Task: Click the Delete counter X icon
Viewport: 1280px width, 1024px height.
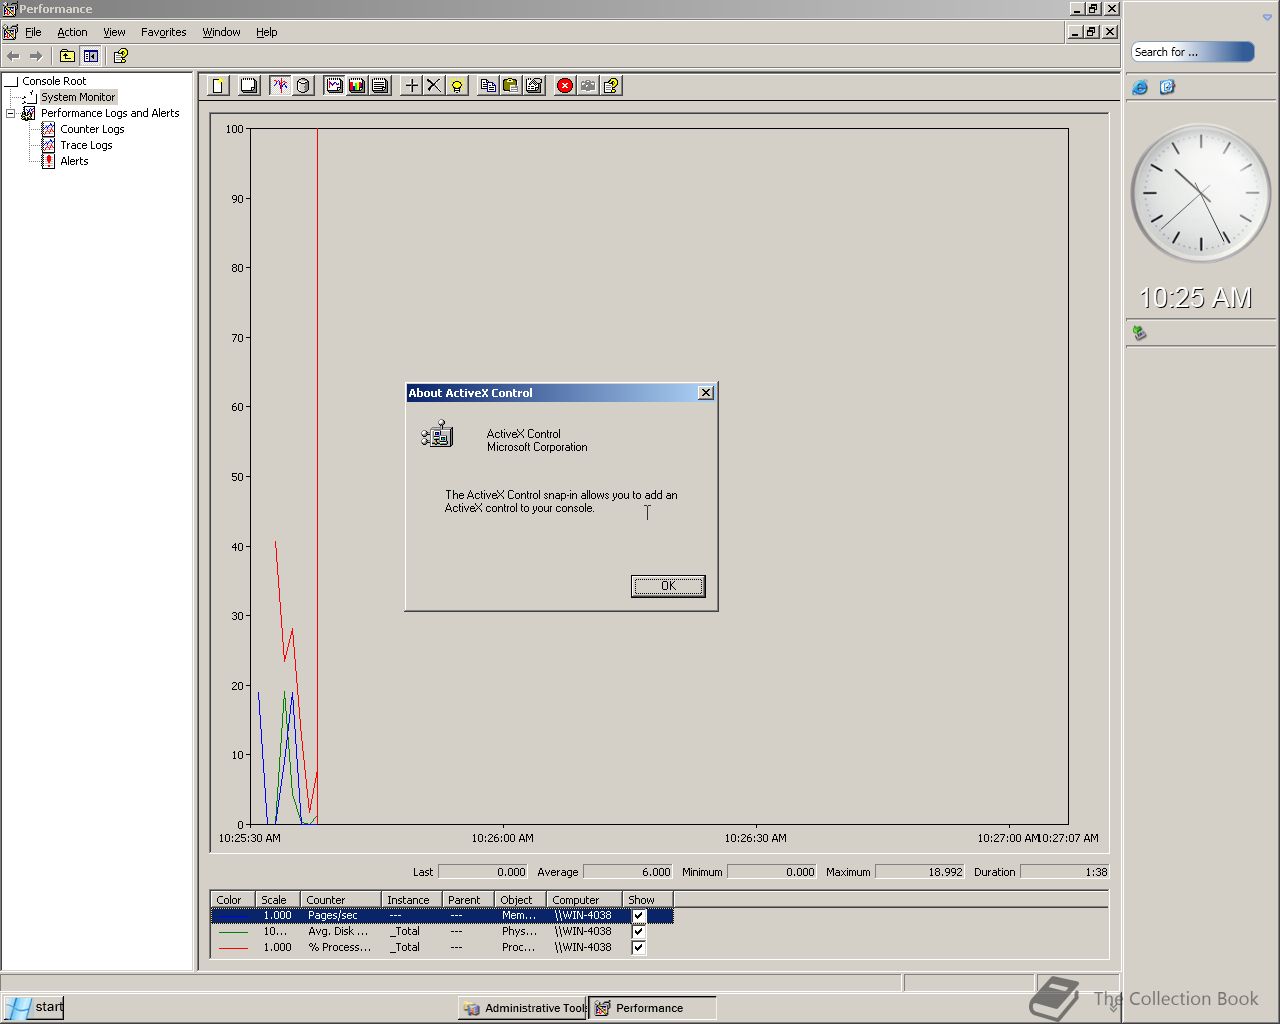Action: [x=433, y=86]
